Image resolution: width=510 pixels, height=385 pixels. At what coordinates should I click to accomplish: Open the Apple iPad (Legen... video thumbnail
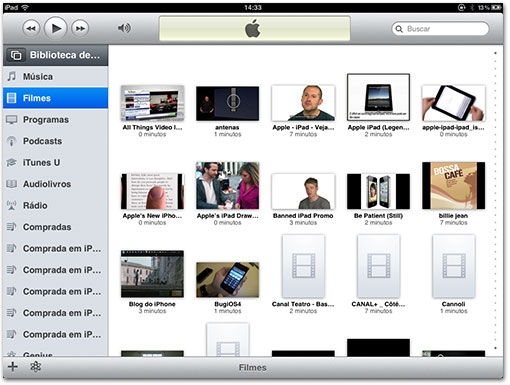pos(378,97)
